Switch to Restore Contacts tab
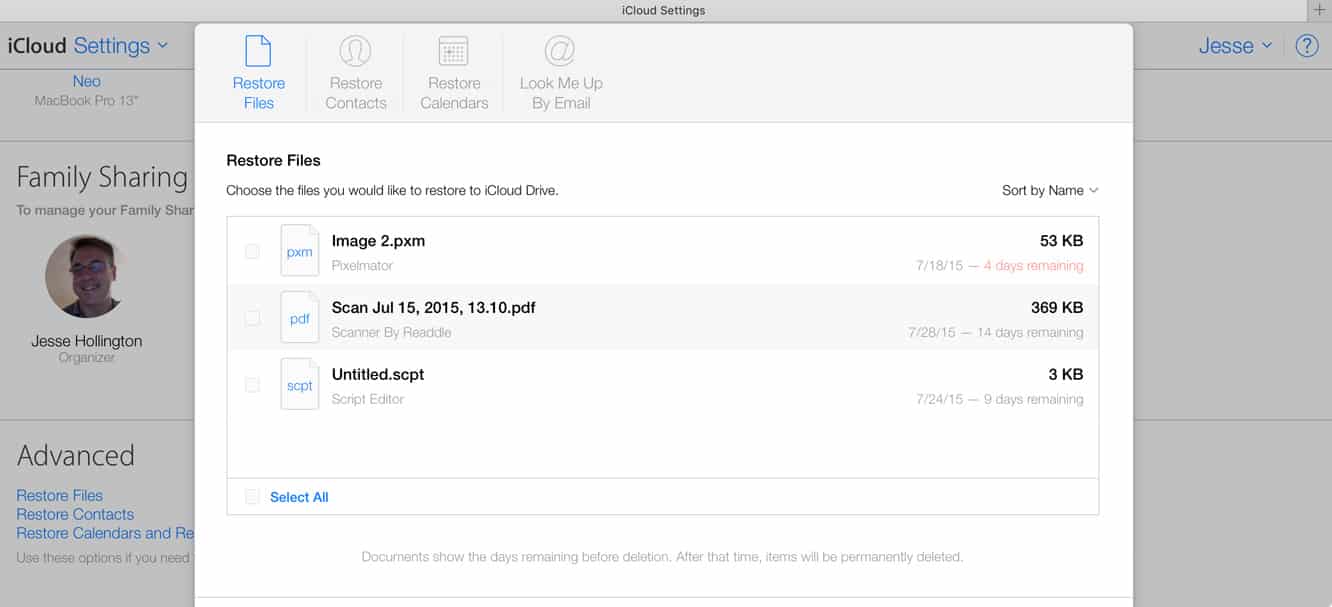Image resolution: width=1332 pixels, height=607 pixels. (x=356, y=73)
